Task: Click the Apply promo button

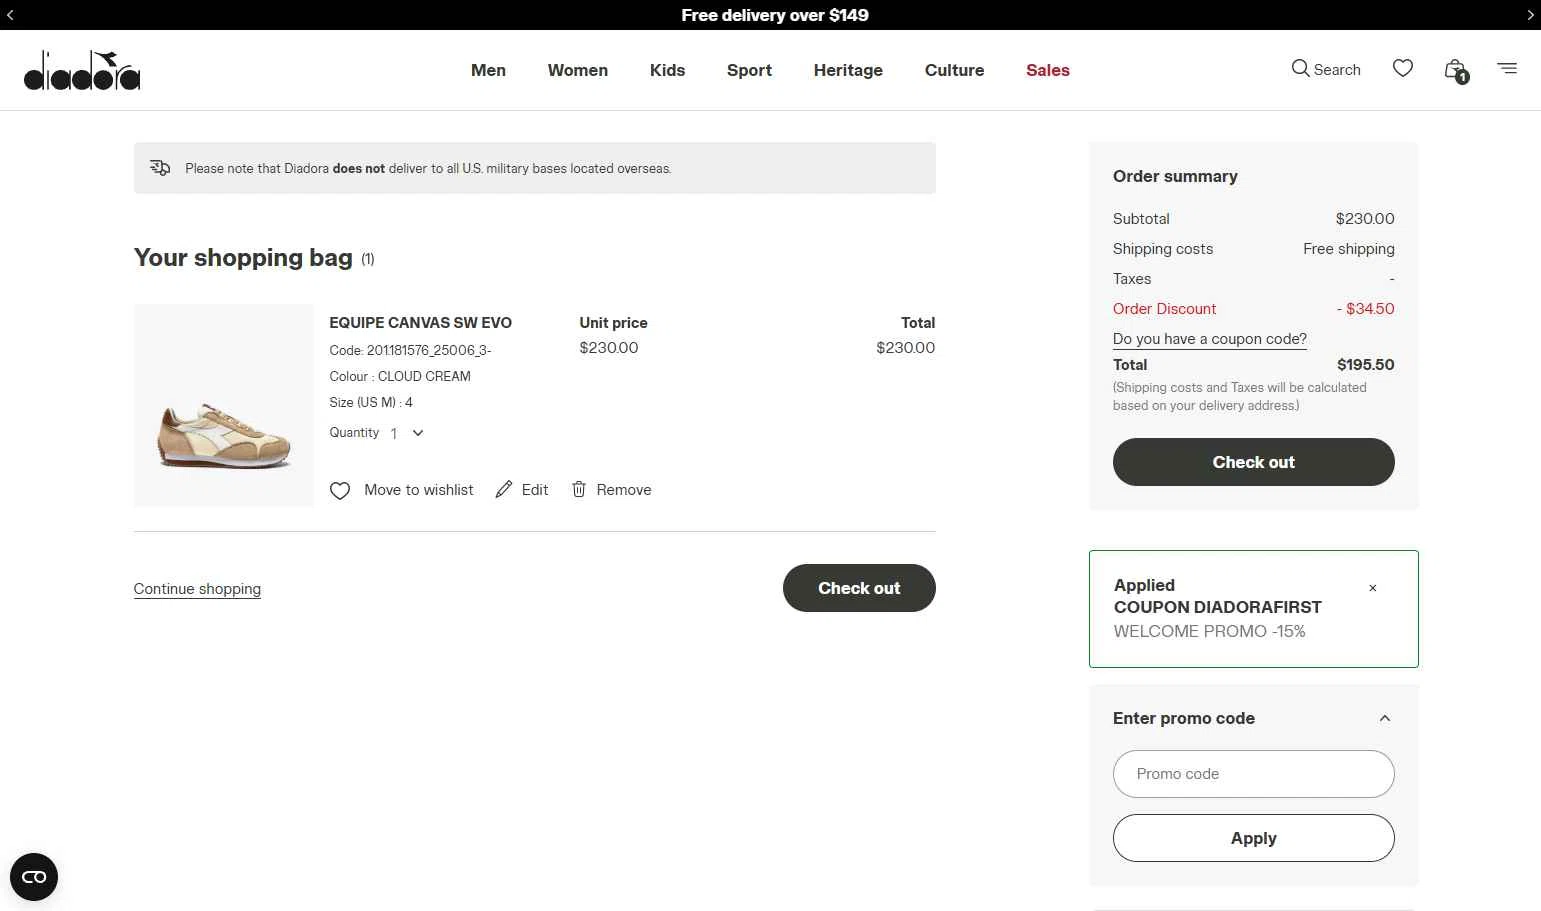Action: [x=1254, y=838]
